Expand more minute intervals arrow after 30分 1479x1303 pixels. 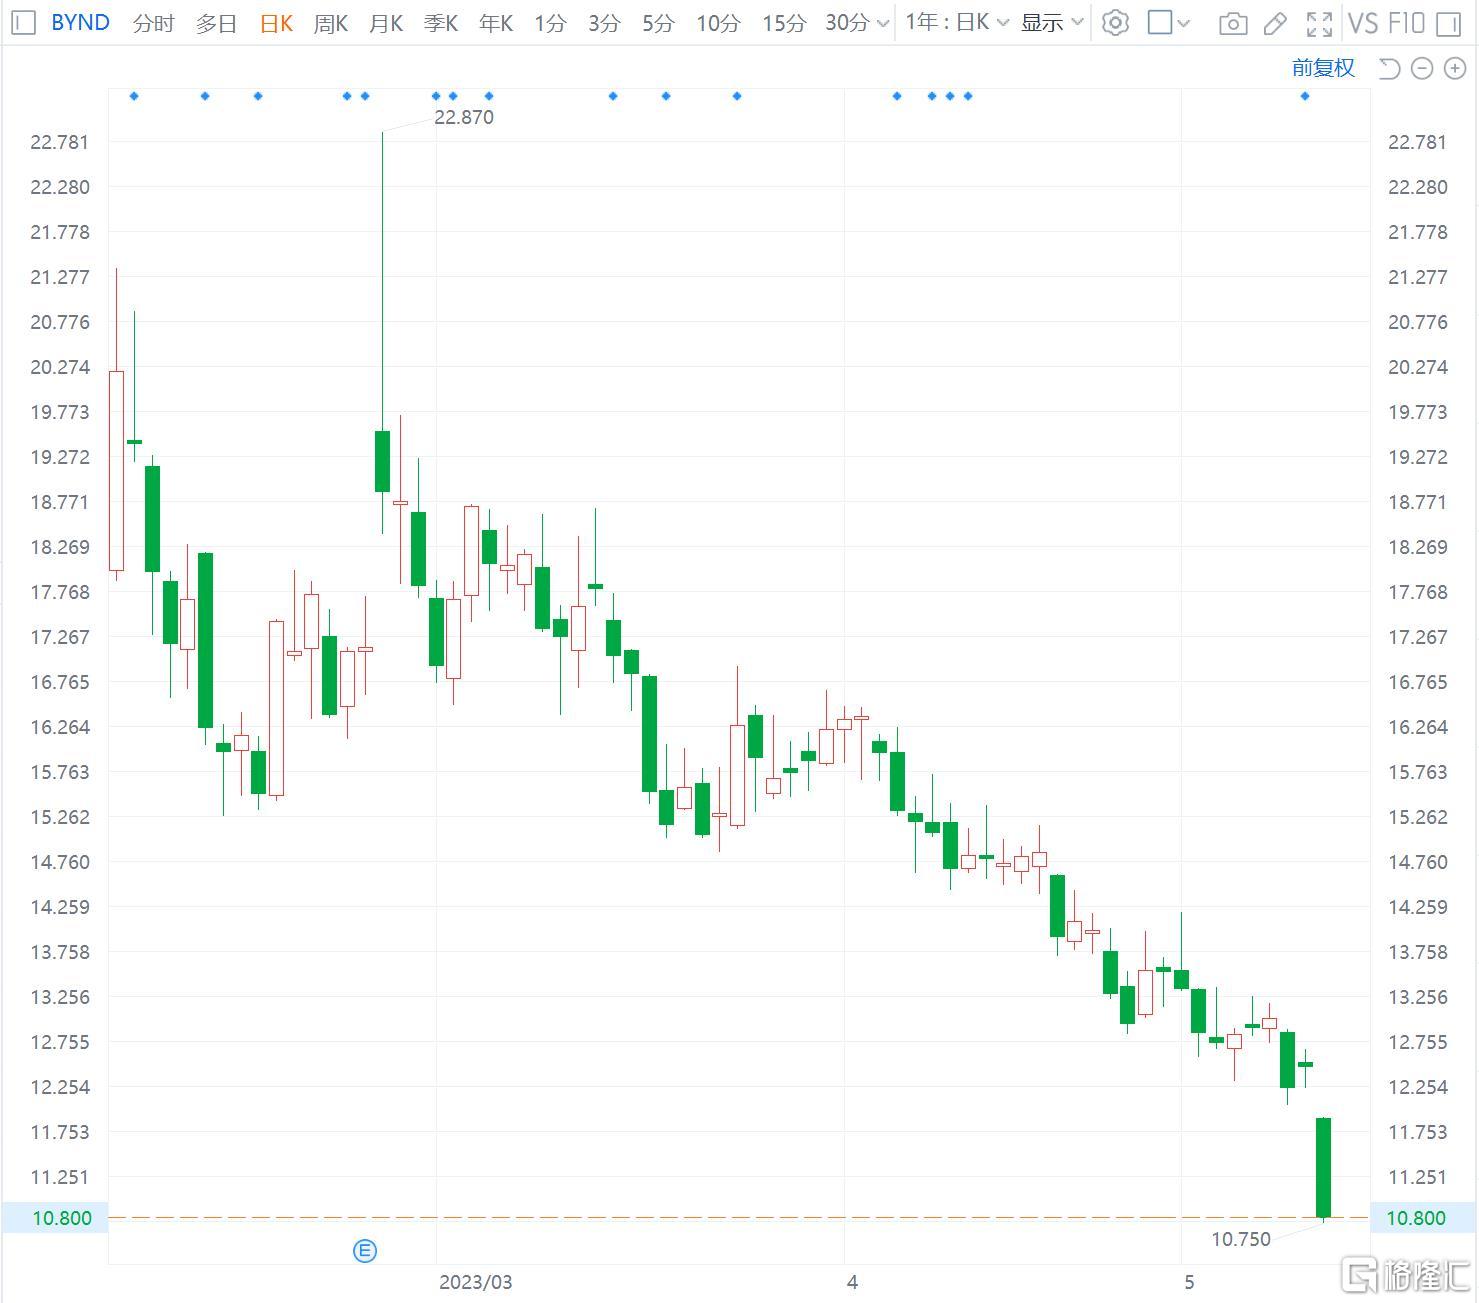[882, 23]
